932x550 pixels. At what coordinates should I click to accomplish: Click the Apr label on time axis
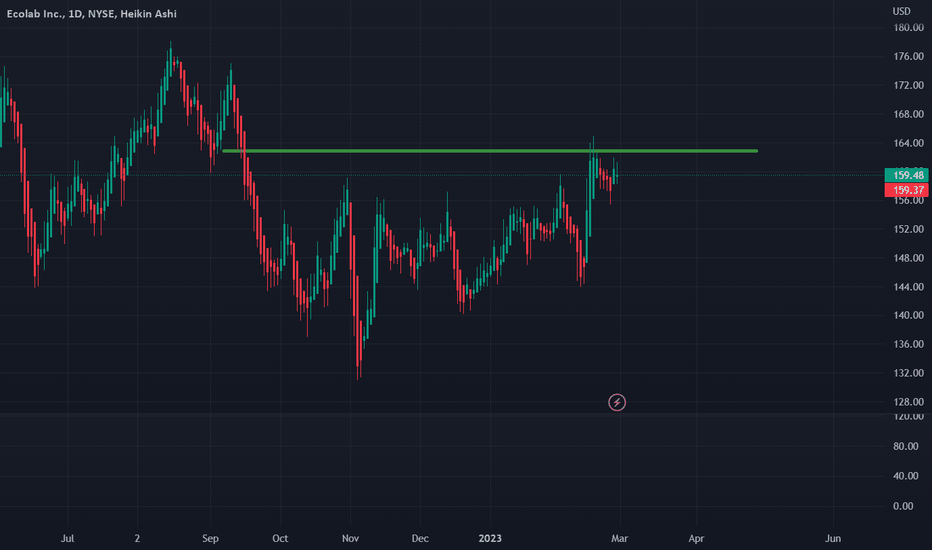pos(696,538)
